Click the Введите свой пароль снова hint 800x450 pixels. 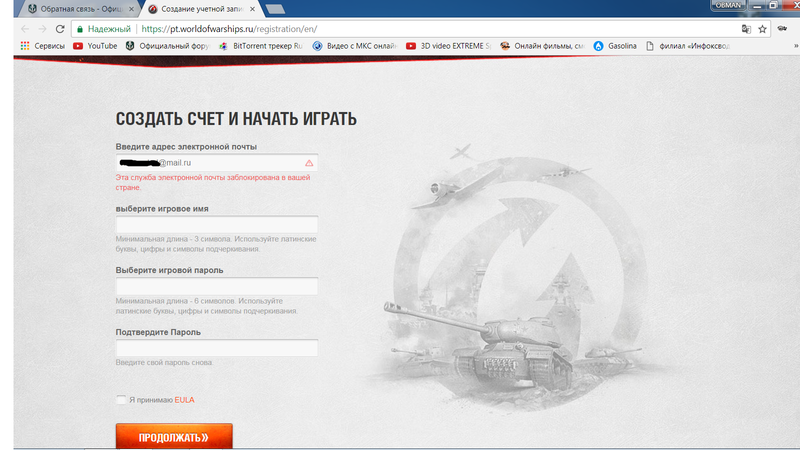(x=164, y=363)
